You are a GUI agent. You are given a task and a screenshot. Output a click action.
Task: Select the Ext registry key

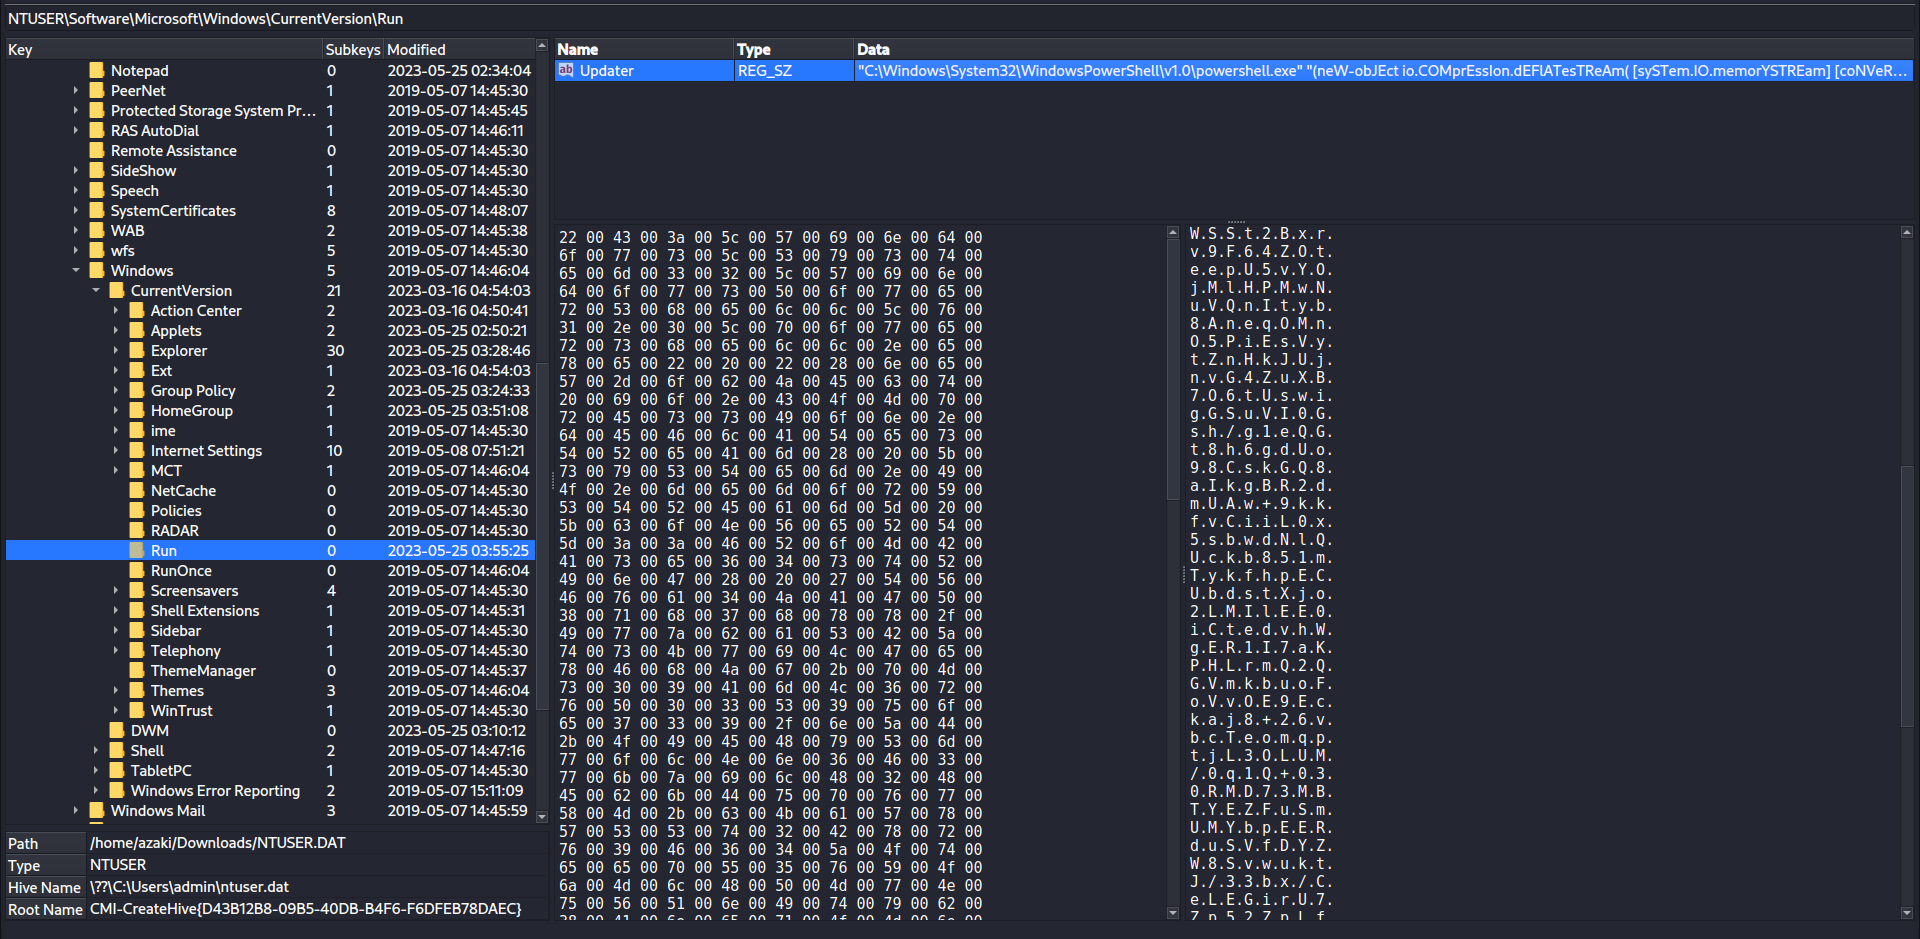(x=161, y=370)
